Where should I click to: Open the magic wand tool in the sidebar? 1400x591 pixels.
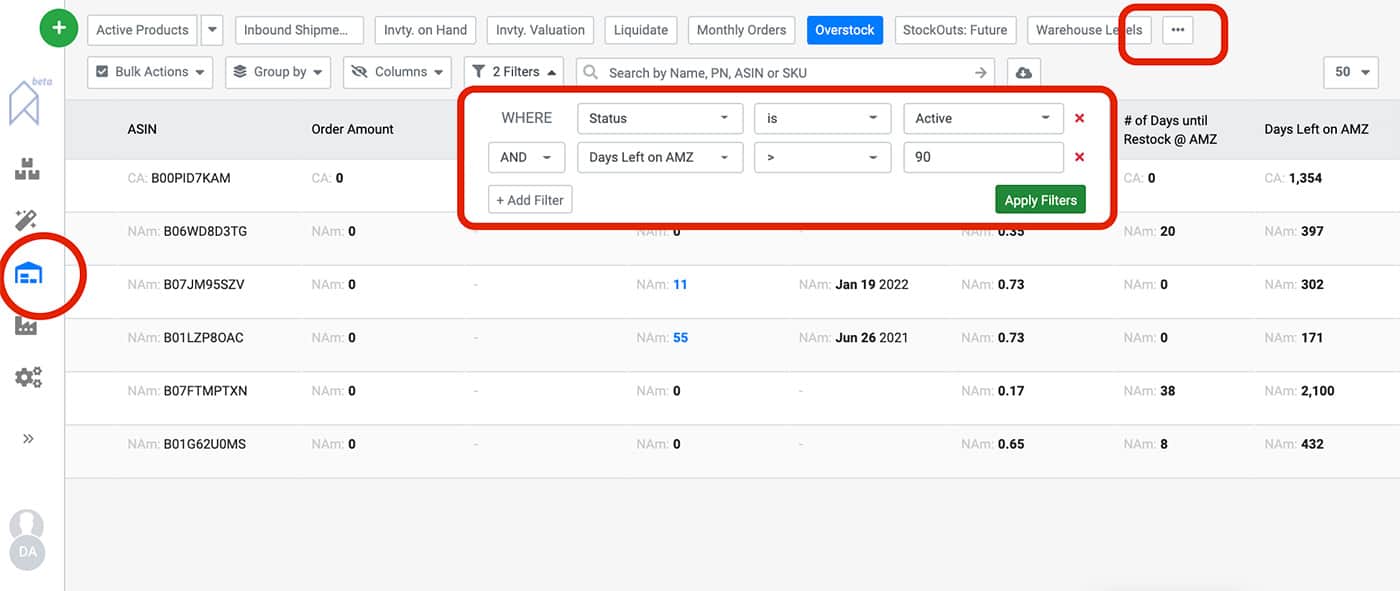(27, 220)
